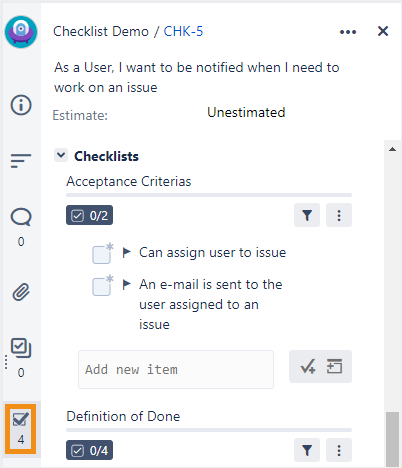Open Definition of Done vertical dots menu

[339, 450]
